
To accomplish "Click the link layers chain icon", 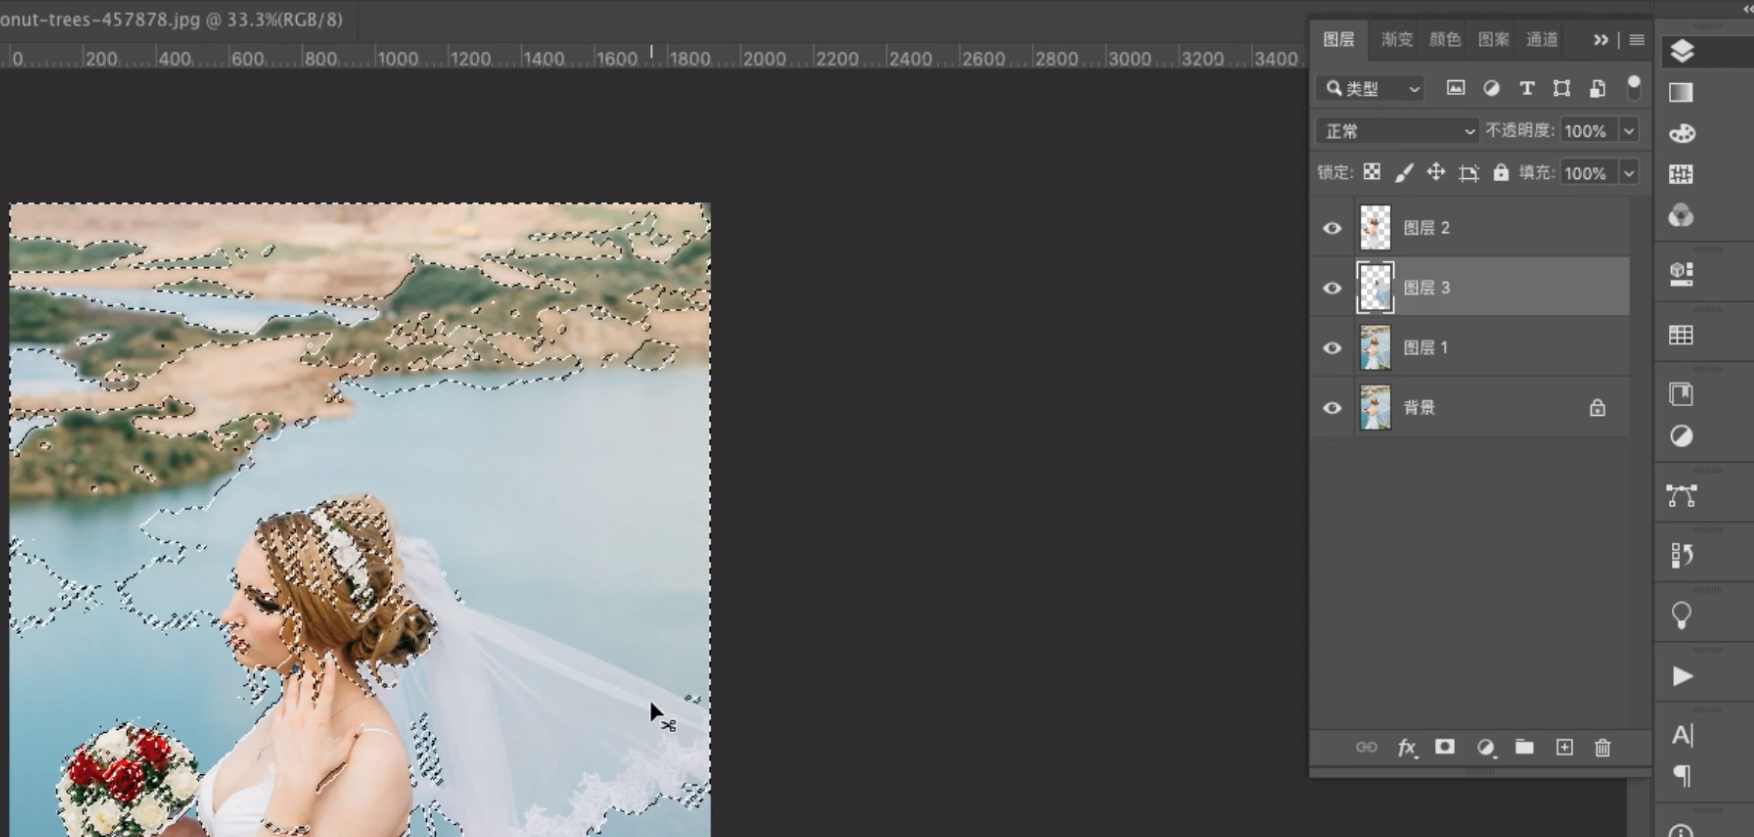I will click(1366, 747).
